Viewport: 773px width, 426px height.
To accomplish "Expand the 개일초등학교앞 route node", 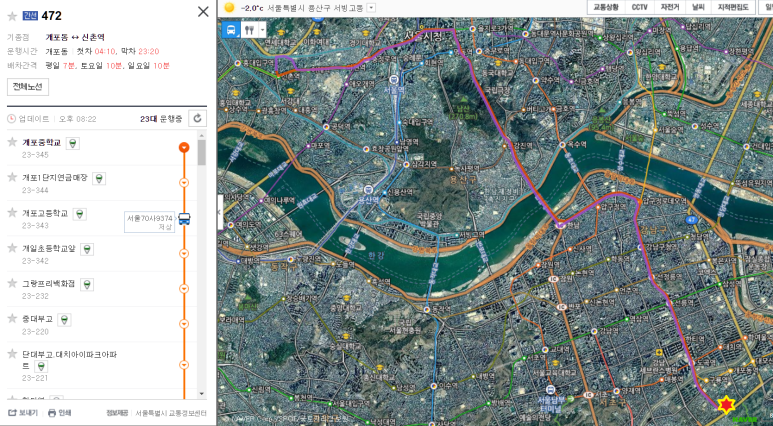I will click(x=184, y=253).
